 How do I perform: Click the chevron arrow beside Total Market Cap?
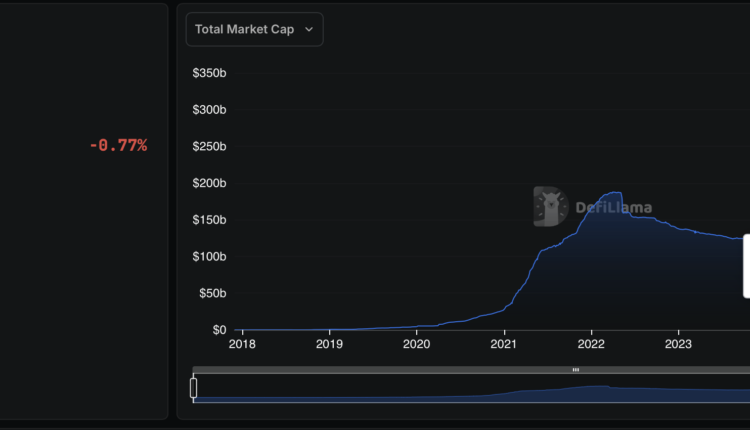tap(308, 30)
